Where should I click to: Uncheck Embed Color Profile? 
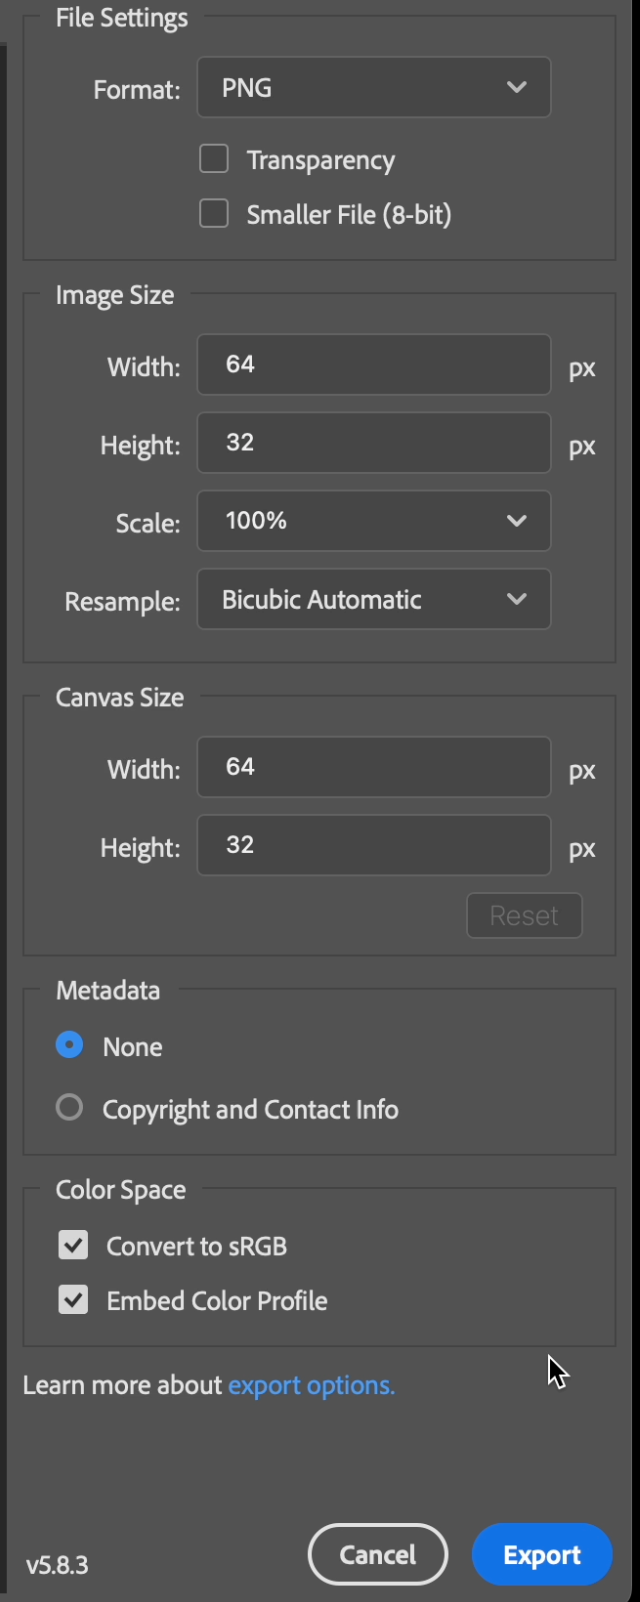click(73, 1300)
